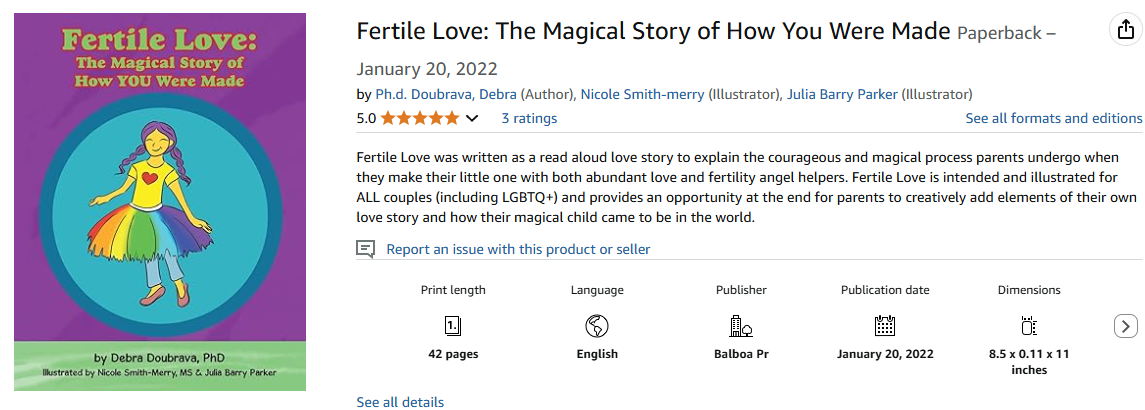
Task: Open the 3 ratings link
Action: tap(529, 118)
